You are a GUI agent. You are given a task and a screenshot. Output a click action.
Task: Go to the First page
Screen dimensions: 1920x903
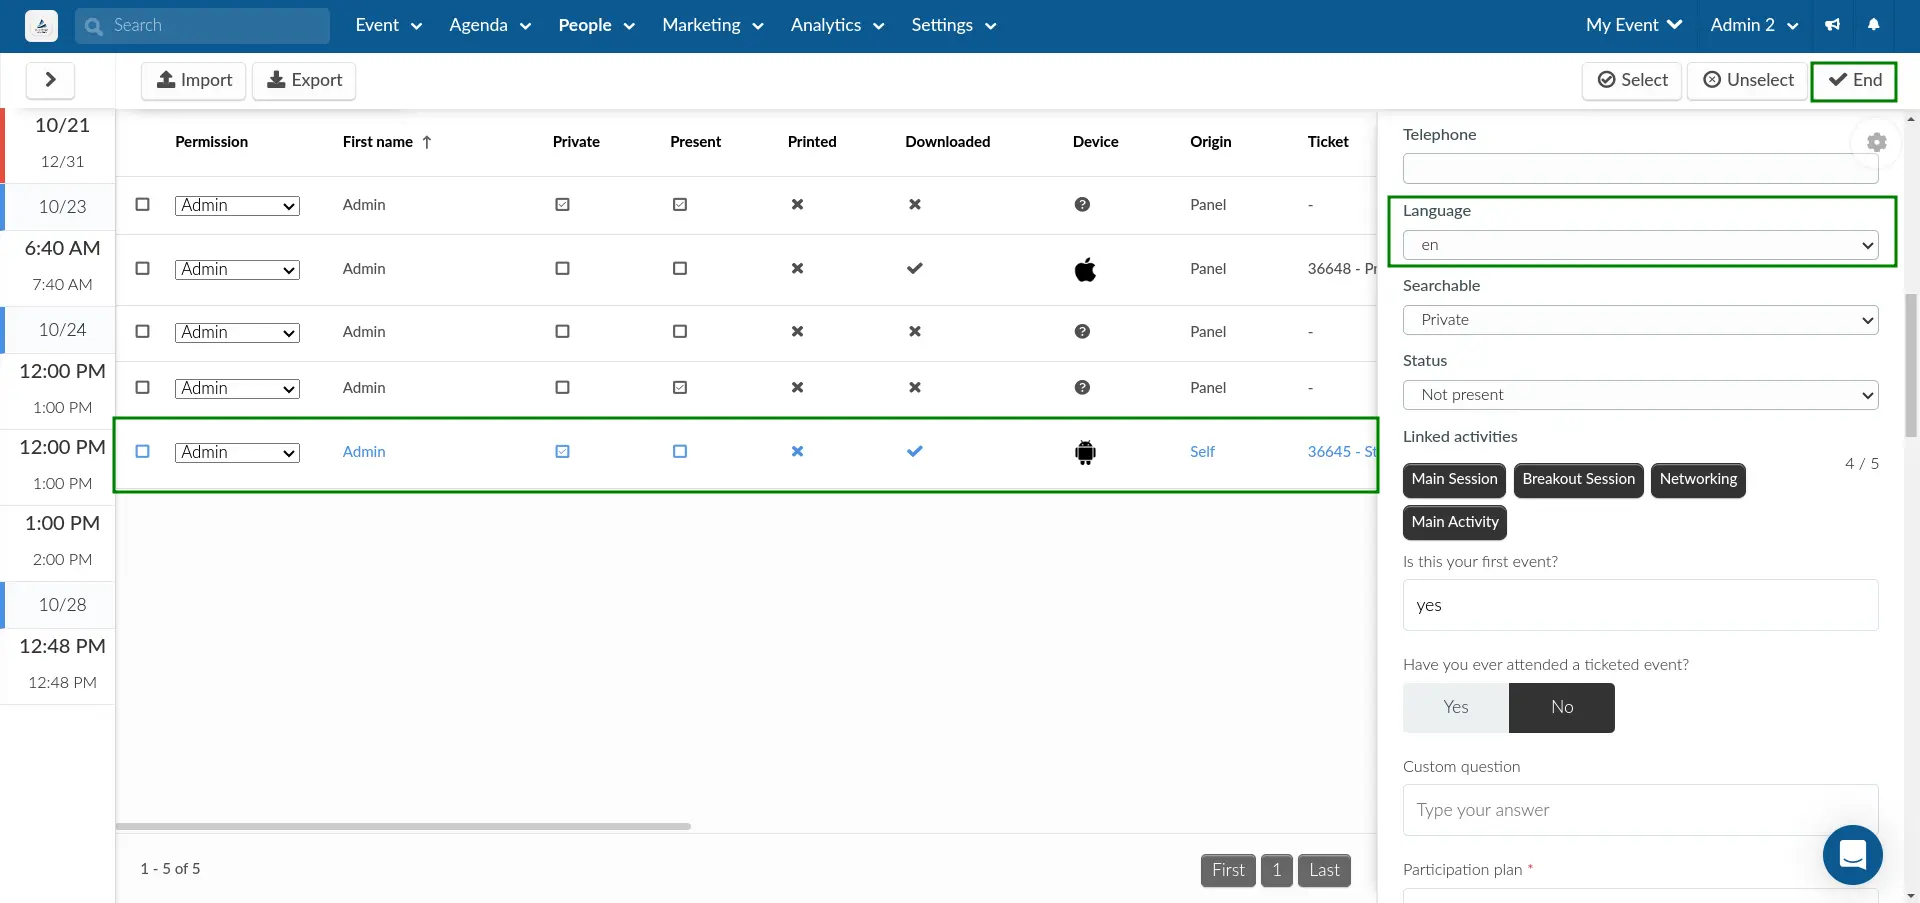pos(1228,870)
